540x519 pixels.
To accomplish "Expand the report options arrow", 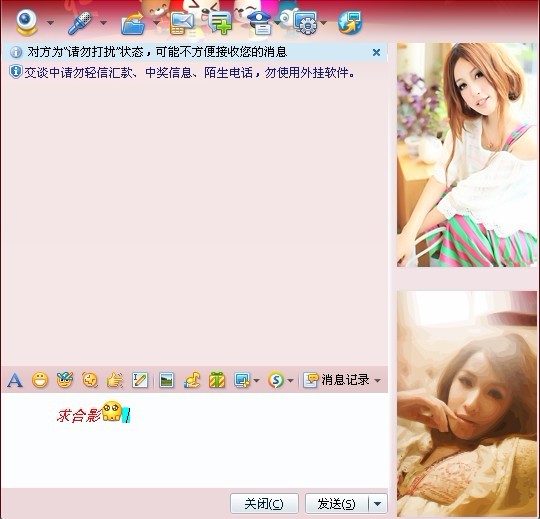I will [x=277, y=23].
